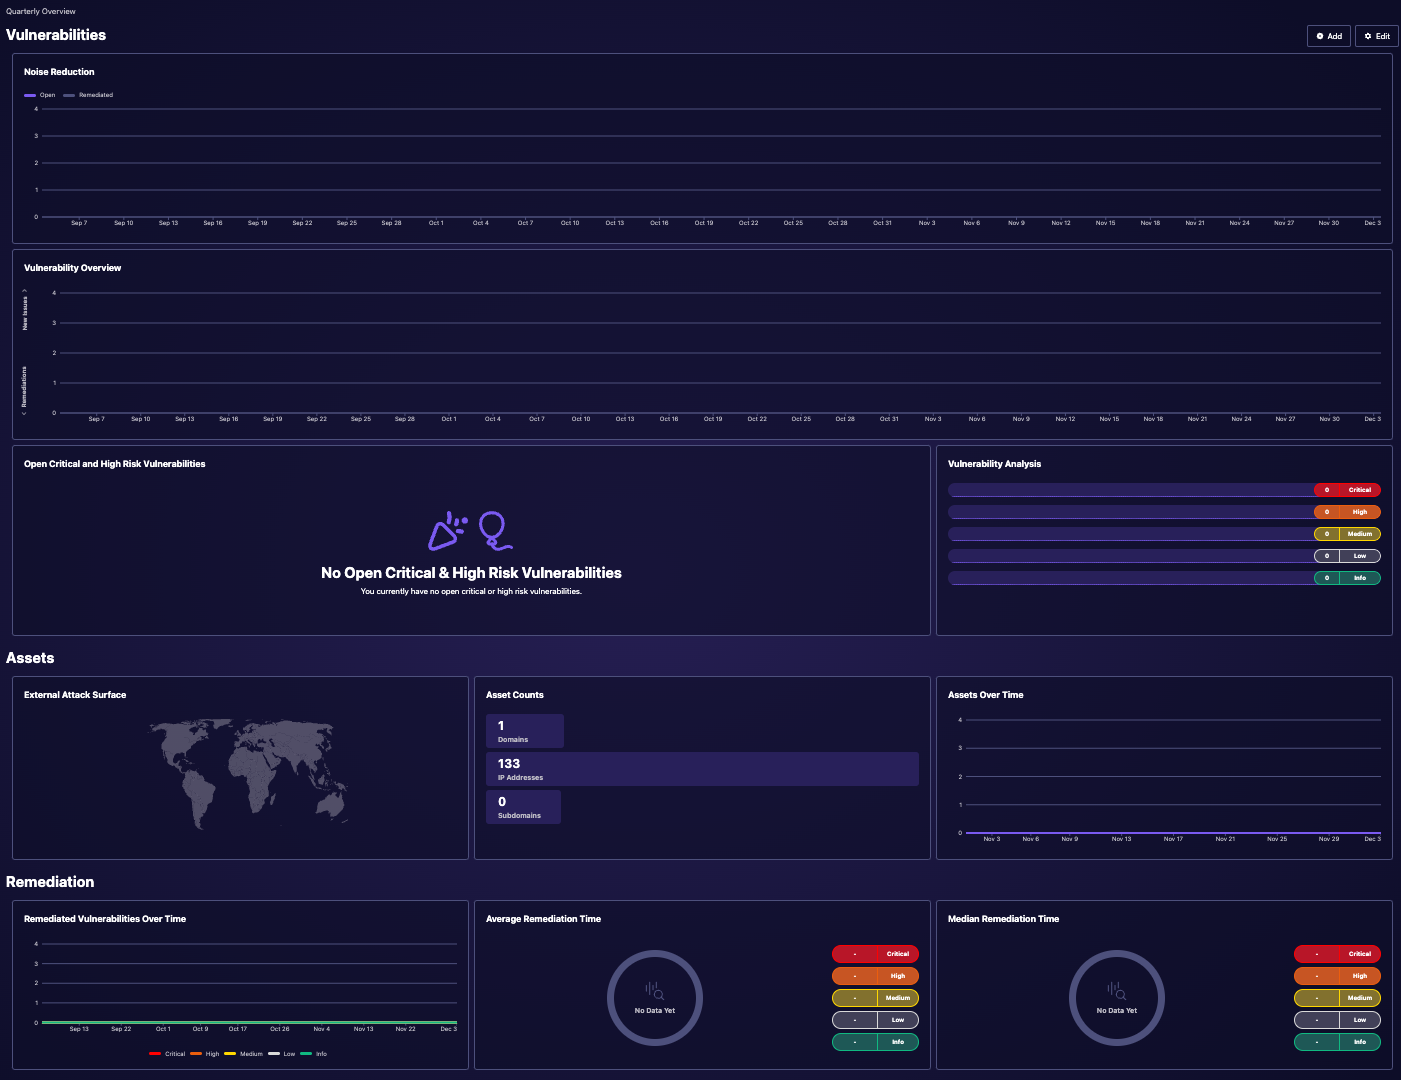Click the world map in External Attack Surface
Image resolution: width=1401 pixels, height=1080 pixels.
click(x=250, y=772)
